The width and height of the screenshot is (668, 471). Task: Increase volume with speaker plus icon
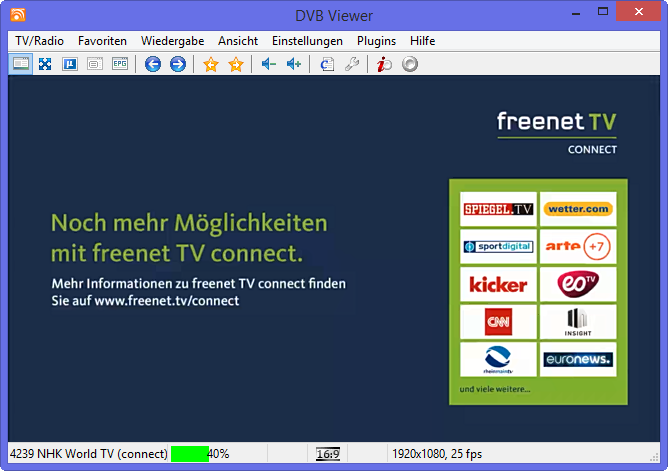click(x=294, y=64)
